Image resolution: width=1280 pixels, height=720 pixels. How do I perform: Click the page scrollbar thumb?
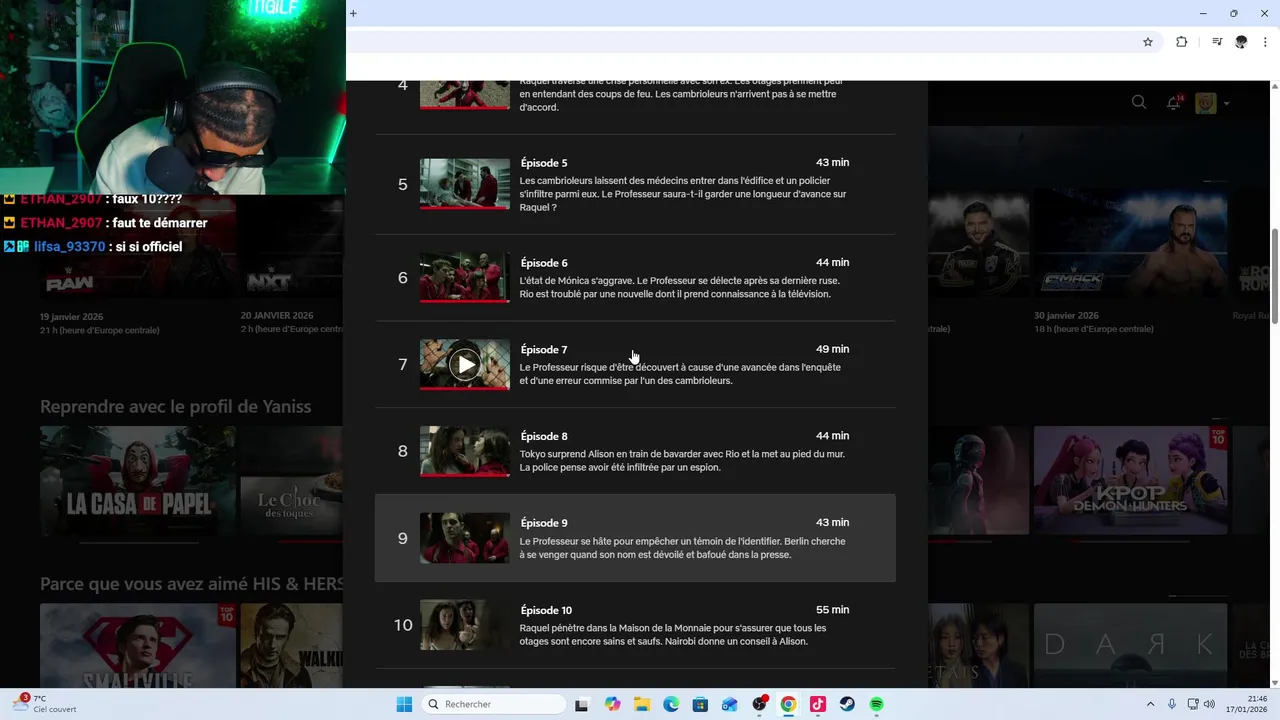click(x=1274, y=275)
